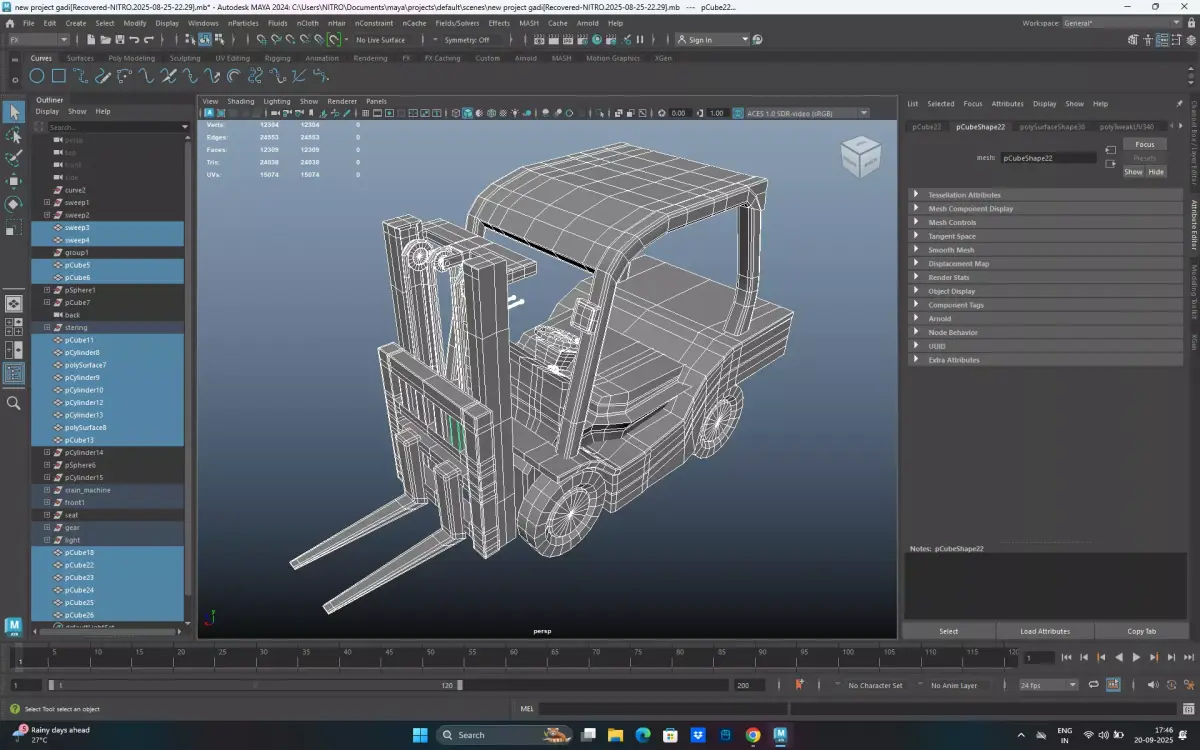1200x750 pixels.
Task: Click Load Attributes button
Action: [x=1045, y=631]
